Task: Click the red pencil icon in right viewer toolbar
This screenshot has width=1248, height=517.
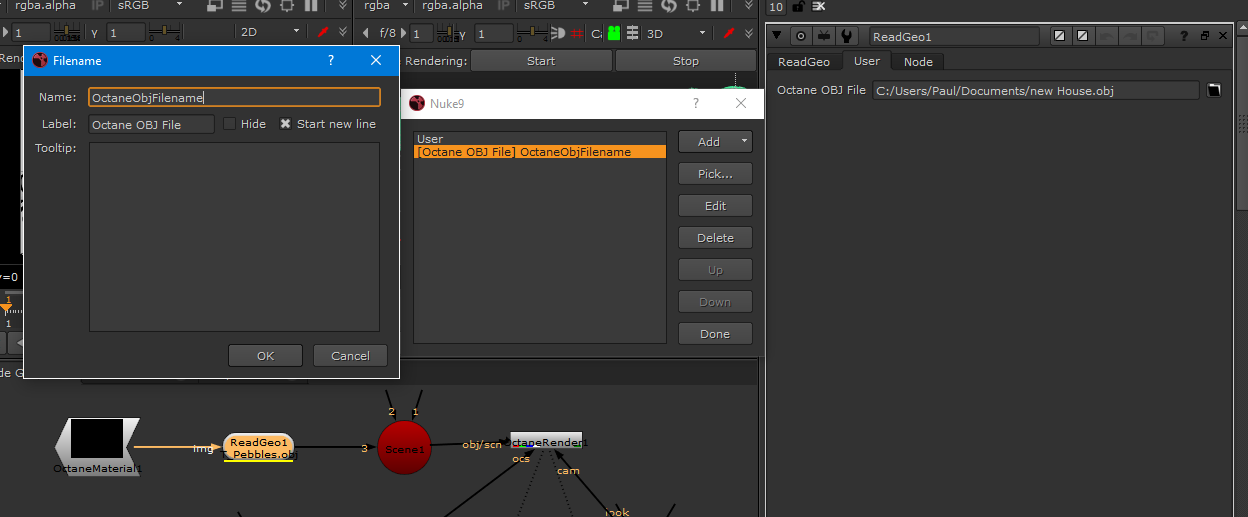Action: point(728,32)
